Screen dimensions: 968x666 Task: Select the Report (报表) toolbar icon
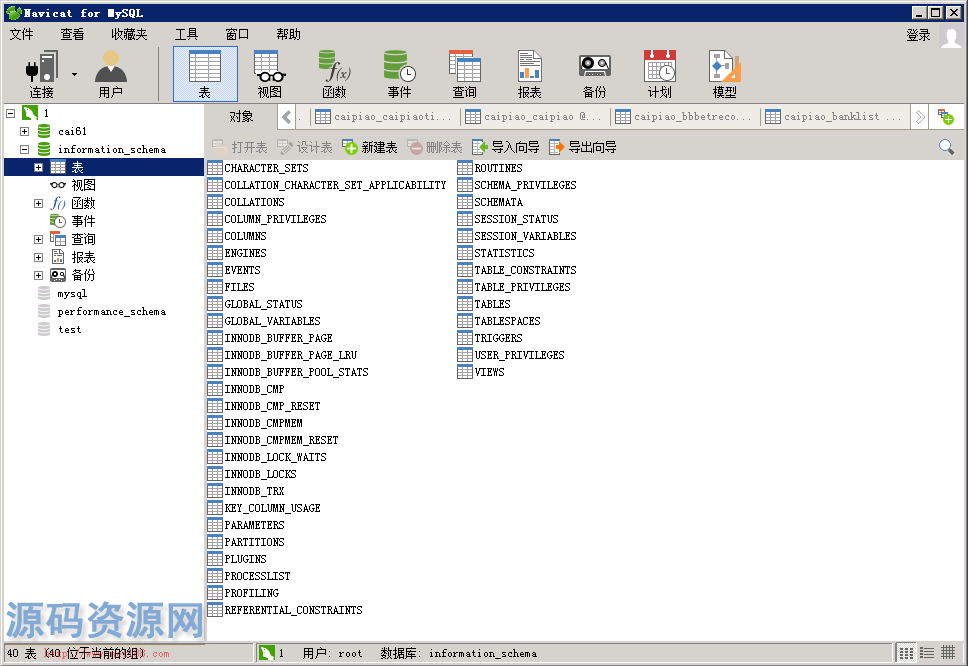coord(529,74)
